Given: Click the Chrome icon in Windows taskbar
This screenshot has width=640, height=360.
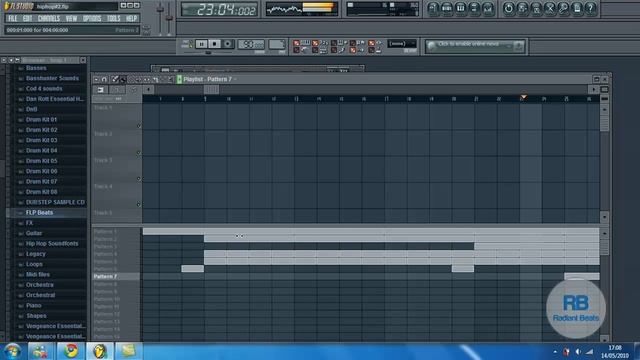Looking at the screenshot, I should pyautogui.click(x=70, y=351).
